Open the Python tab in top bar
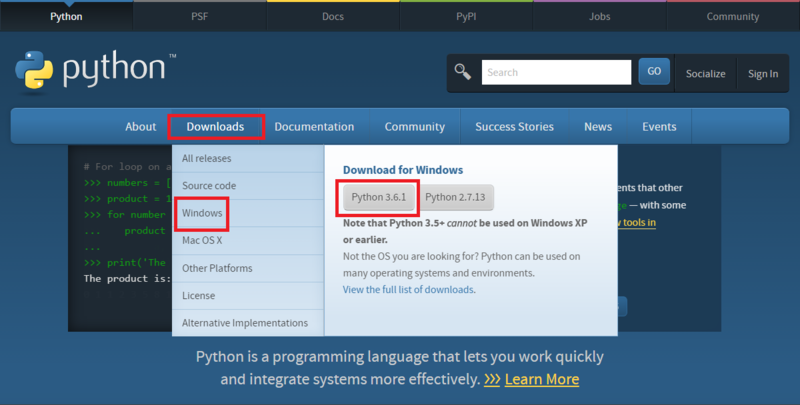Image resolution: width=800 pixels, height=405 pixels. click(x=66, y=16)
